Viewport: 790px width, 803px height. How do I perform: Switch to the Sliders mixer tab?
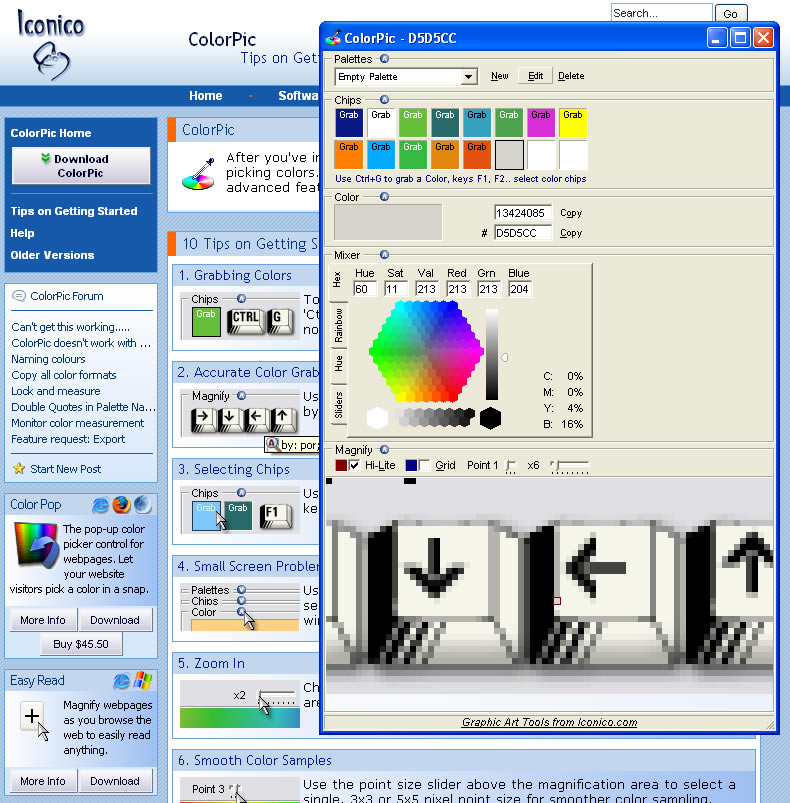pos(338,405)
